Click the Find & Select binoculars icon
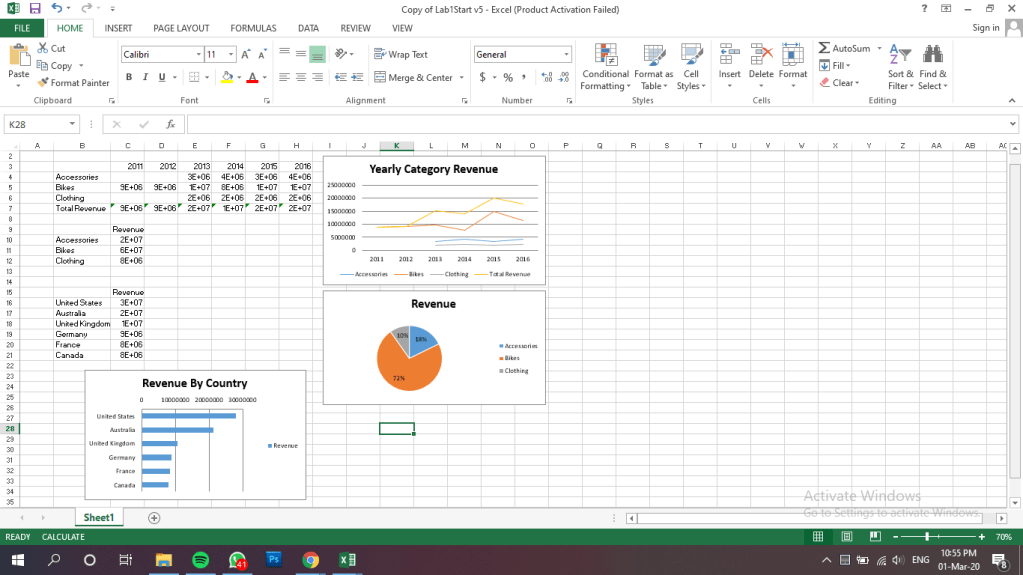 [x=933, y=55]
